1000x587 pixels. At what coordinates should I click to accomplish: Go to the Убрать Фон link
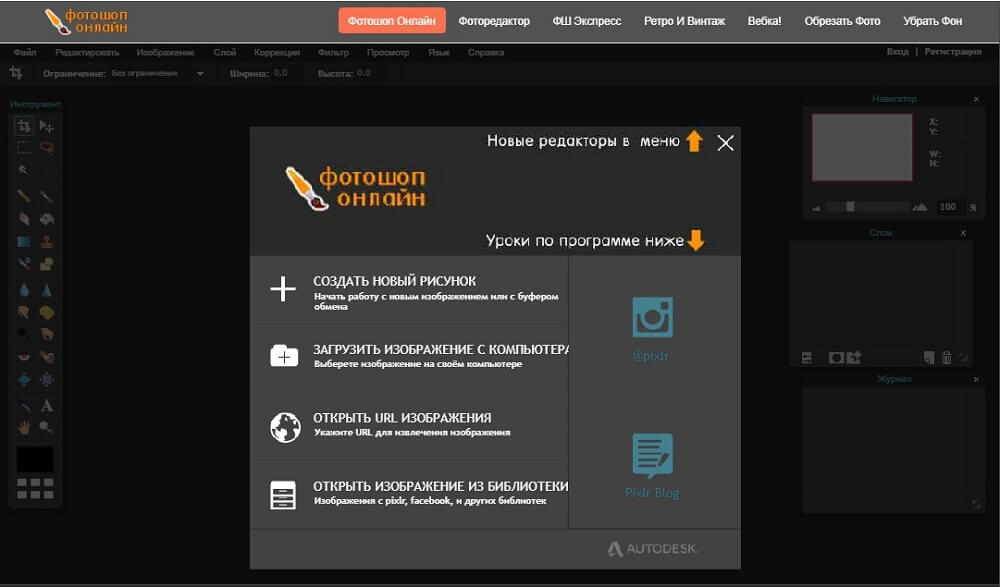coord(932,21)
